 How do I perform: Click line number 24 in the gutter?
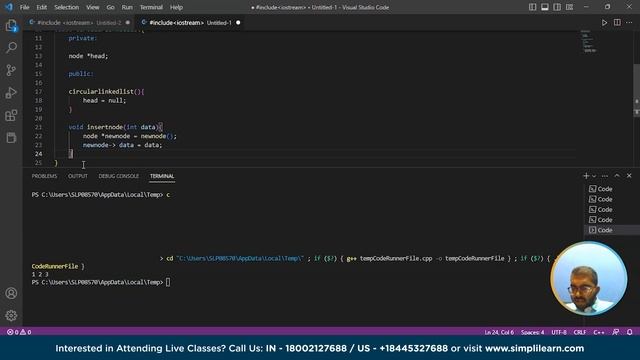tap(38, 154)
